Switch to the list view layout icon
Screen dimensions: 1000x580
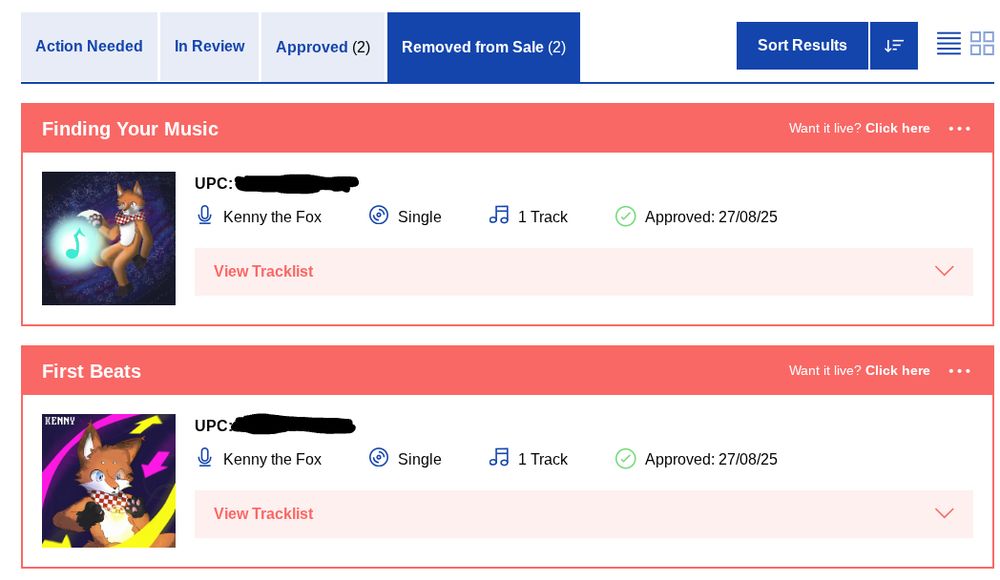[x=948, y=44]
